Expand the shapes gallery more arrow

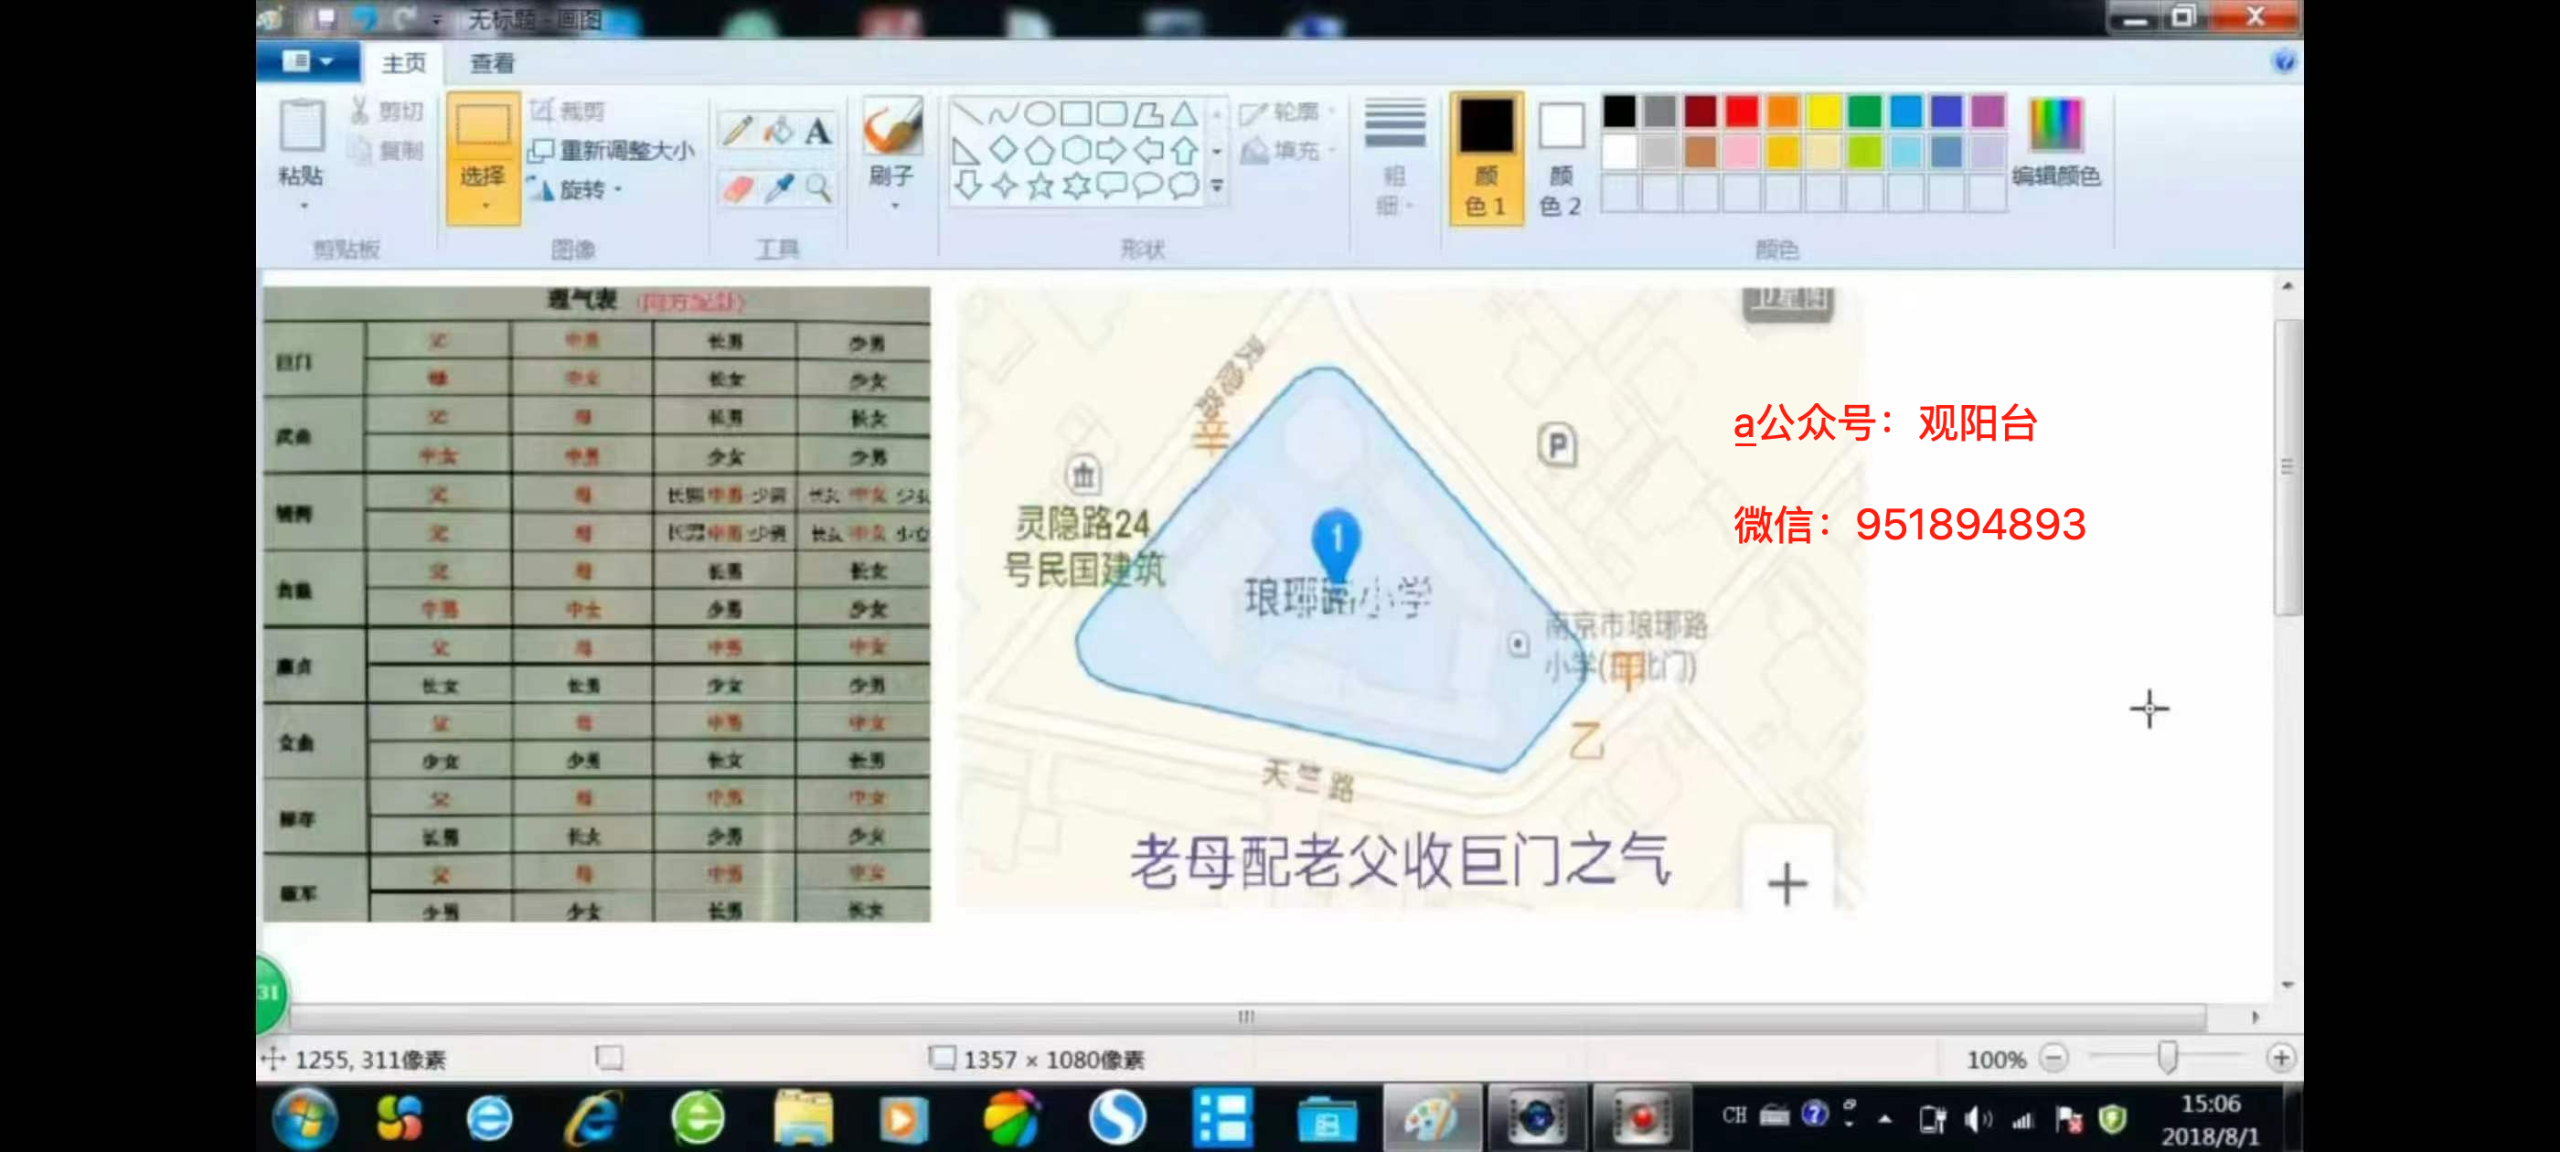tap(1217, 186)
